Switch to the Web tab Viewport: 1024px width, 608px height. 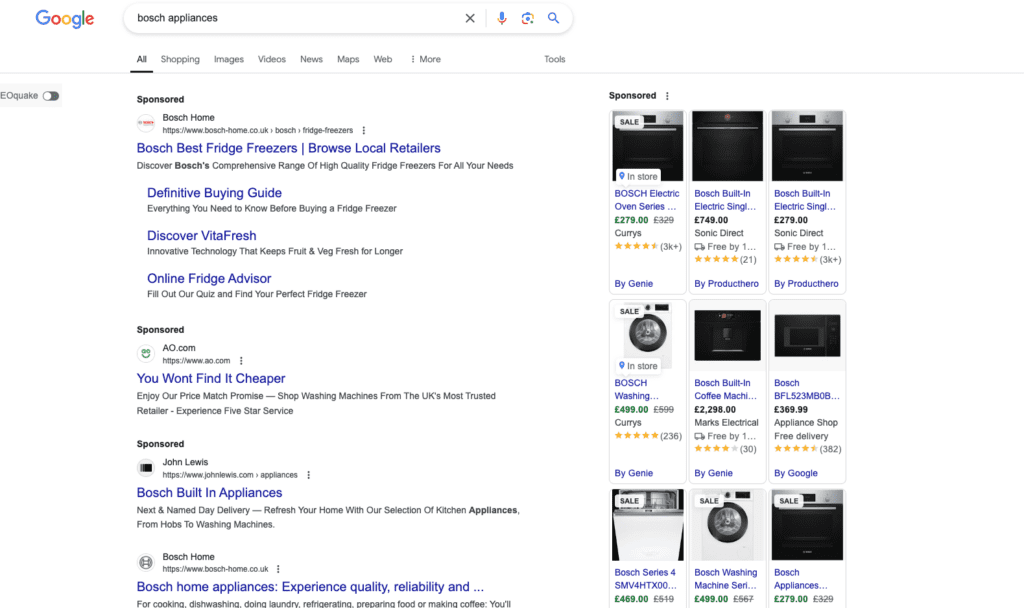(x=383, y=59)
